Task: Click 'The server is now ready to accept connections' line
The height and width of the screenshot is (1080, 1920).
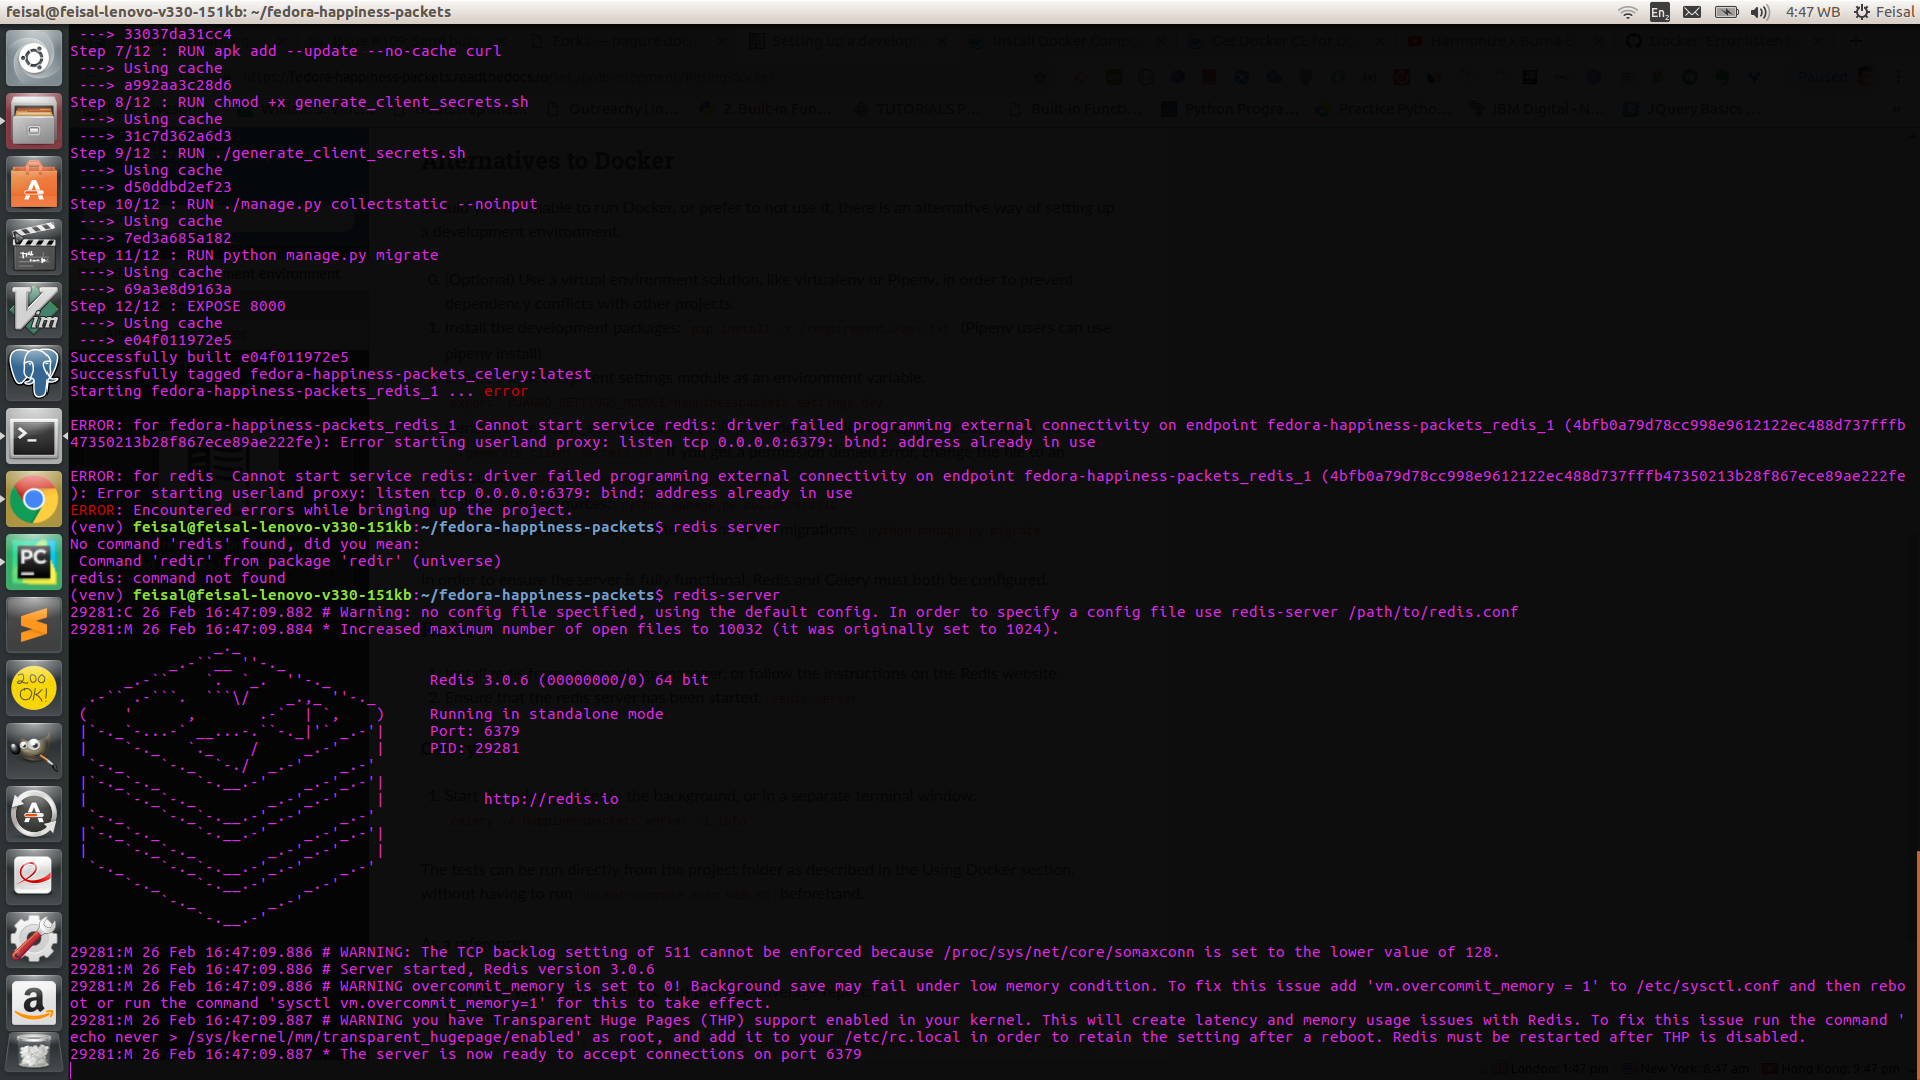Action: (x=466, y=1054)
